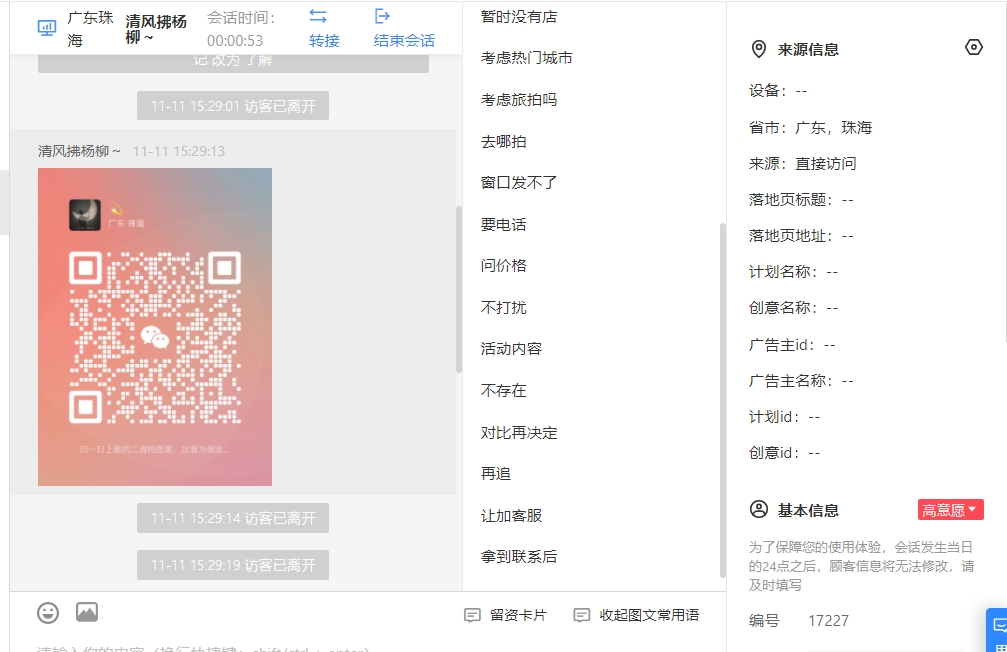
Task: Click the 省市：广东，珠海 row
Action: (810, 128)
